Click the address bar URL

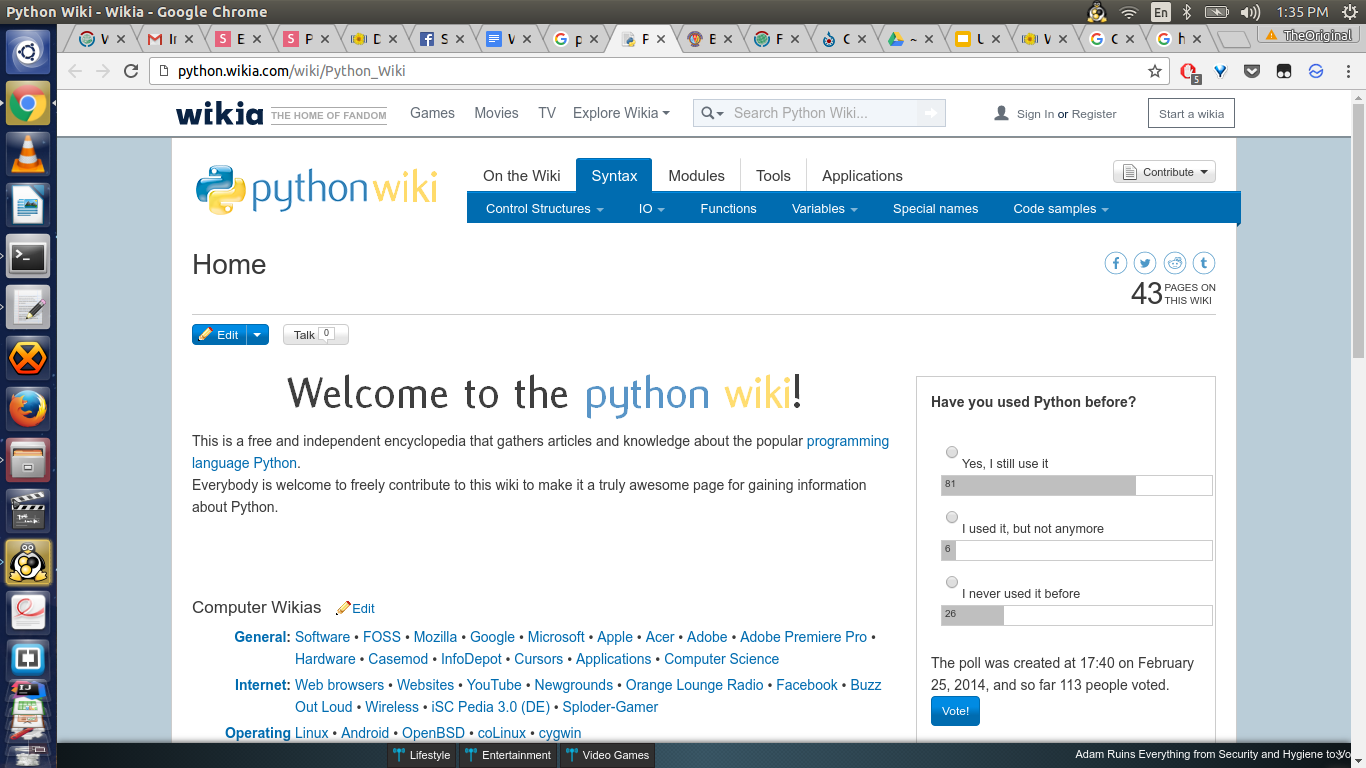click(x=292, y=71)
